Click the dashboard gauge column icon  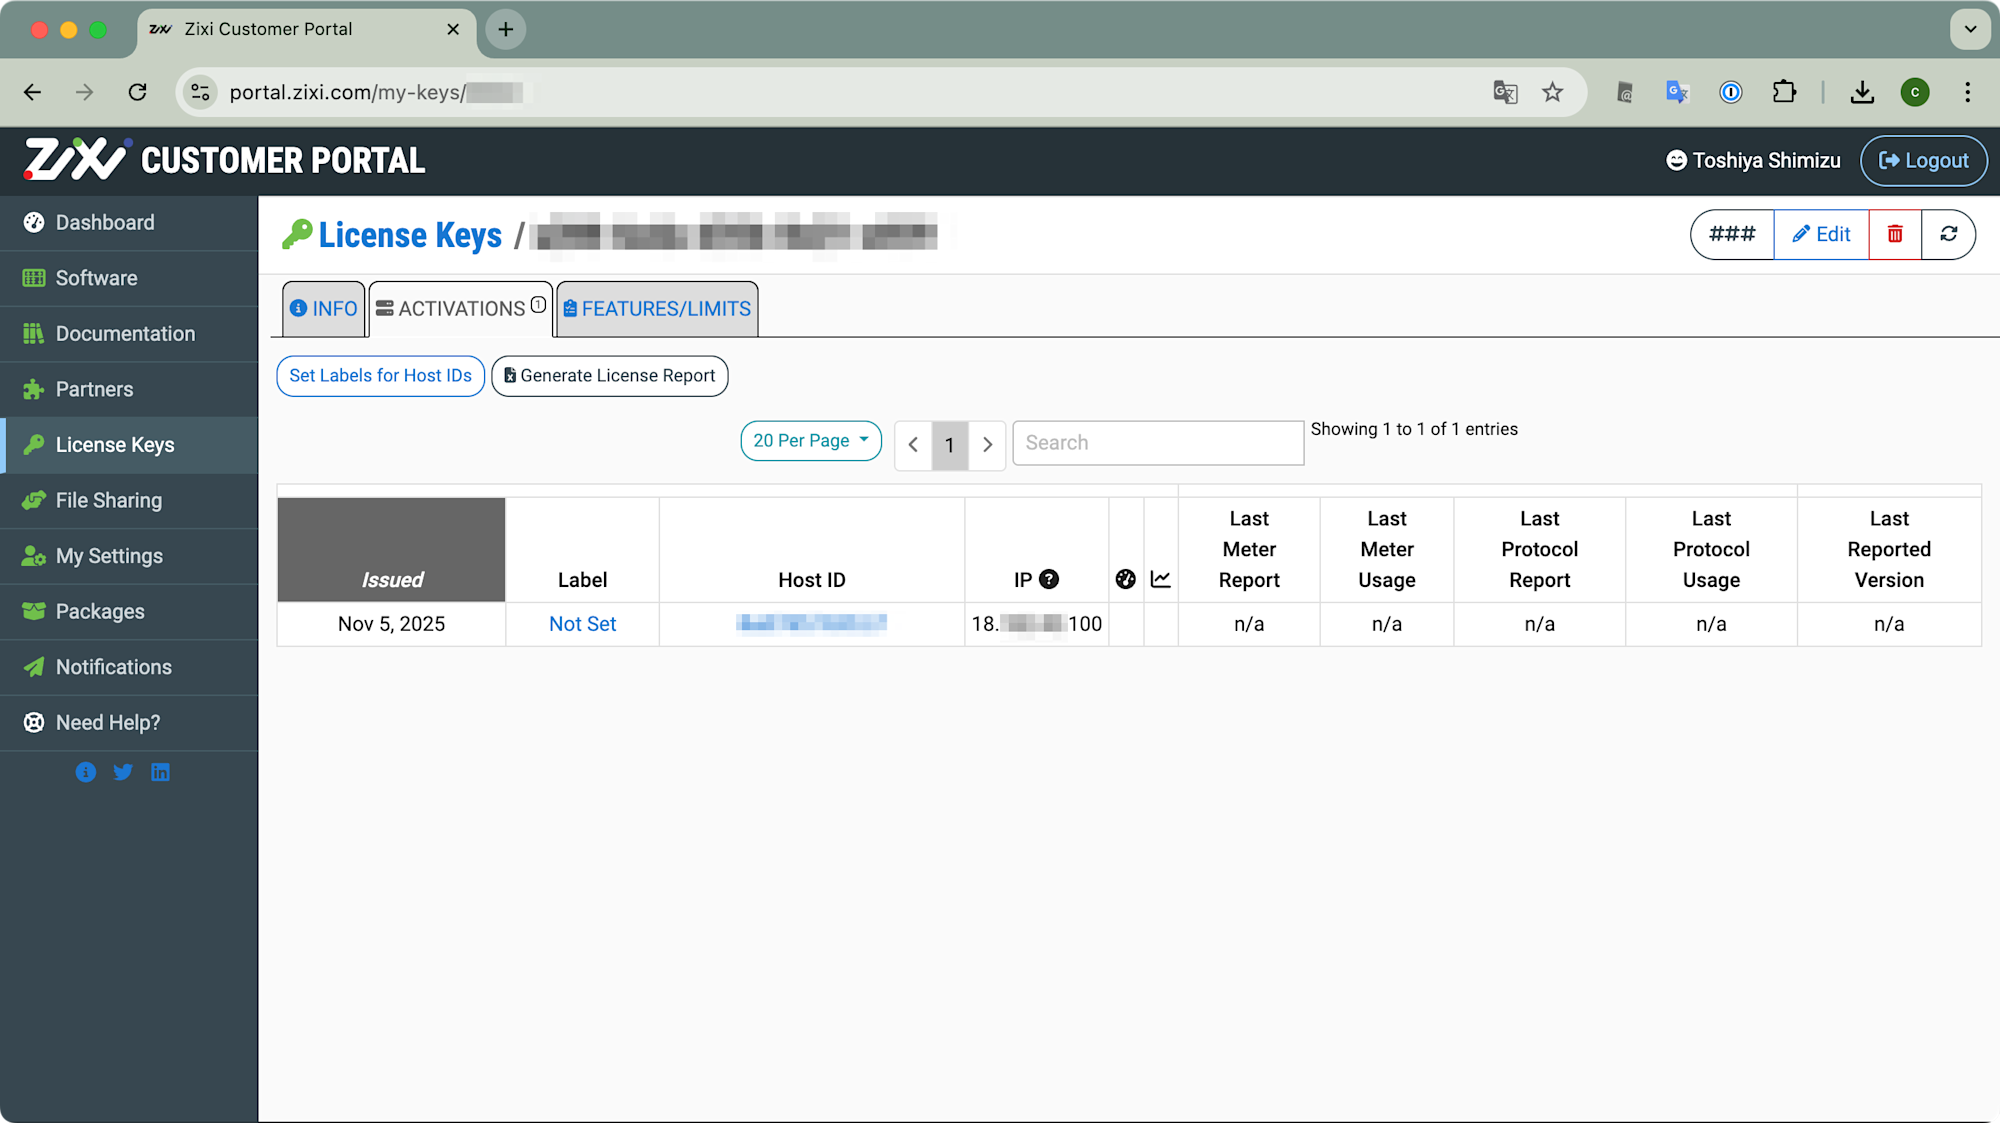1125,579
